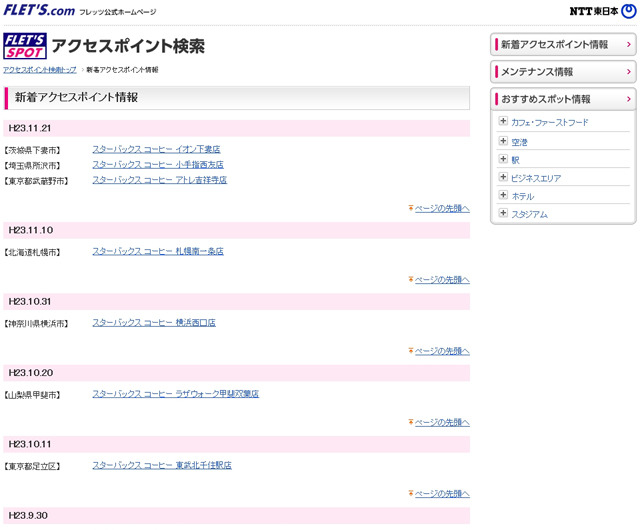Open スターバックス コーヒー 横浜西口店 link
The image size is (640, 530).
click(154, 323)
